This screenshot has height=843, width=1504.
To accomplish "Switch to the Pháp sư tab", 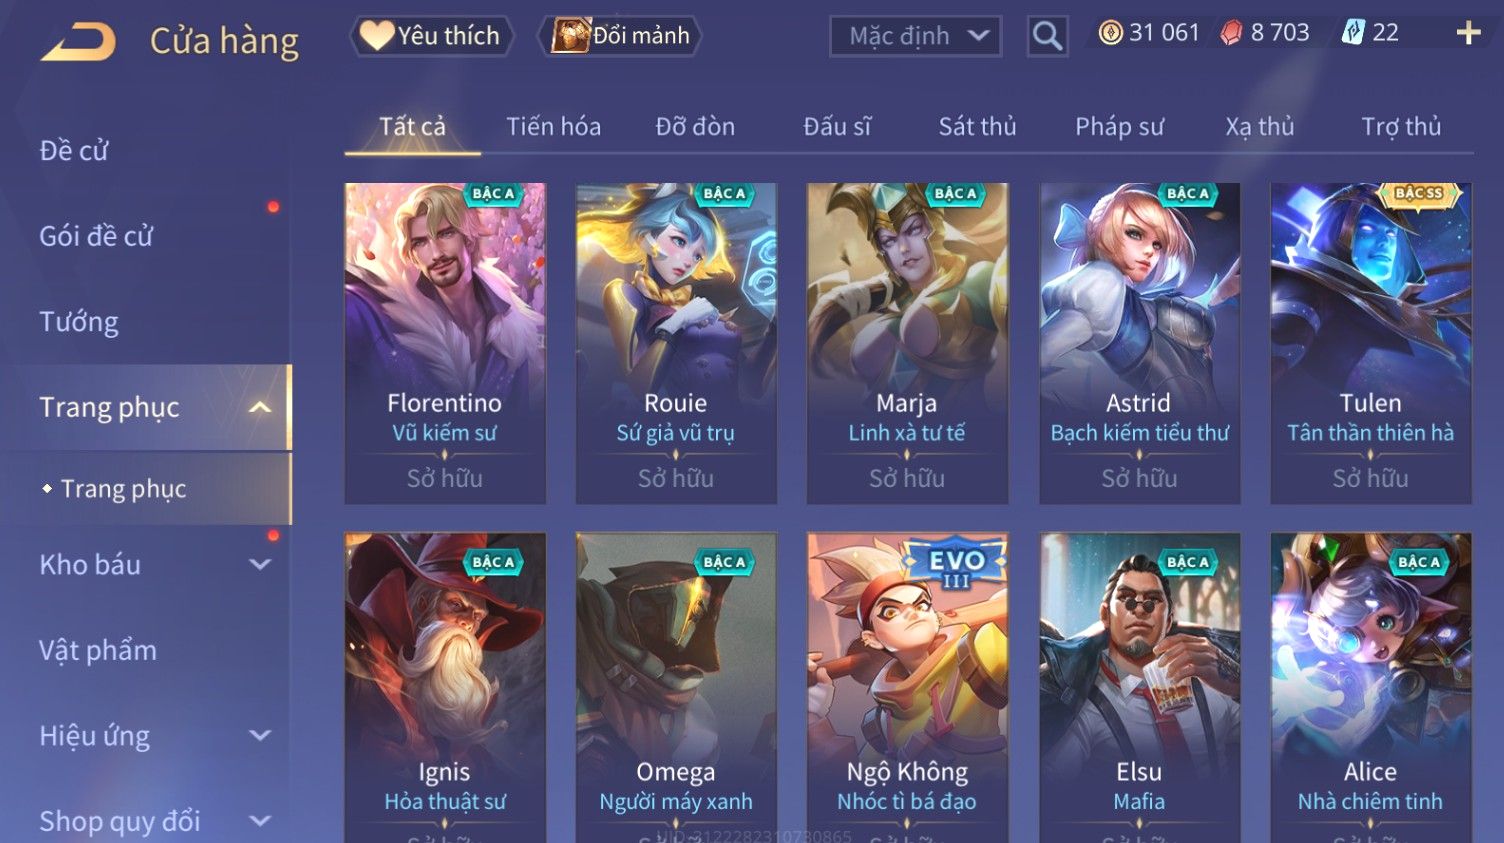I will 1119,127.
